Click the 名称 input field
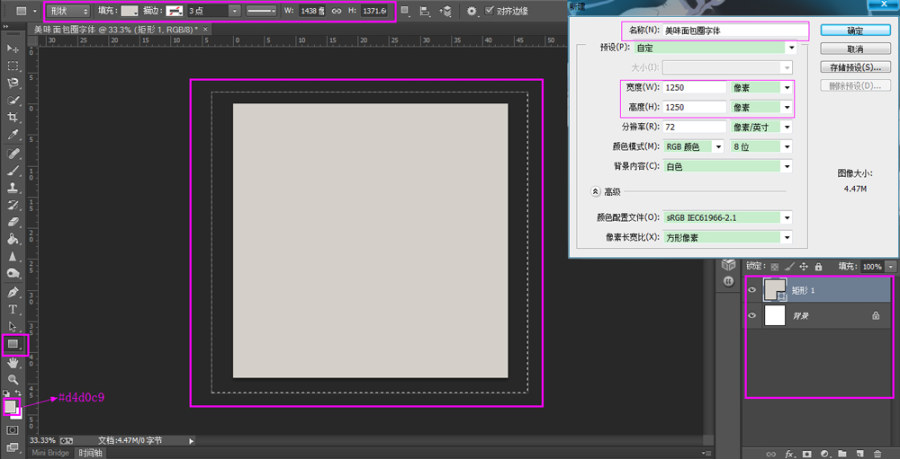 pos(734,31)
